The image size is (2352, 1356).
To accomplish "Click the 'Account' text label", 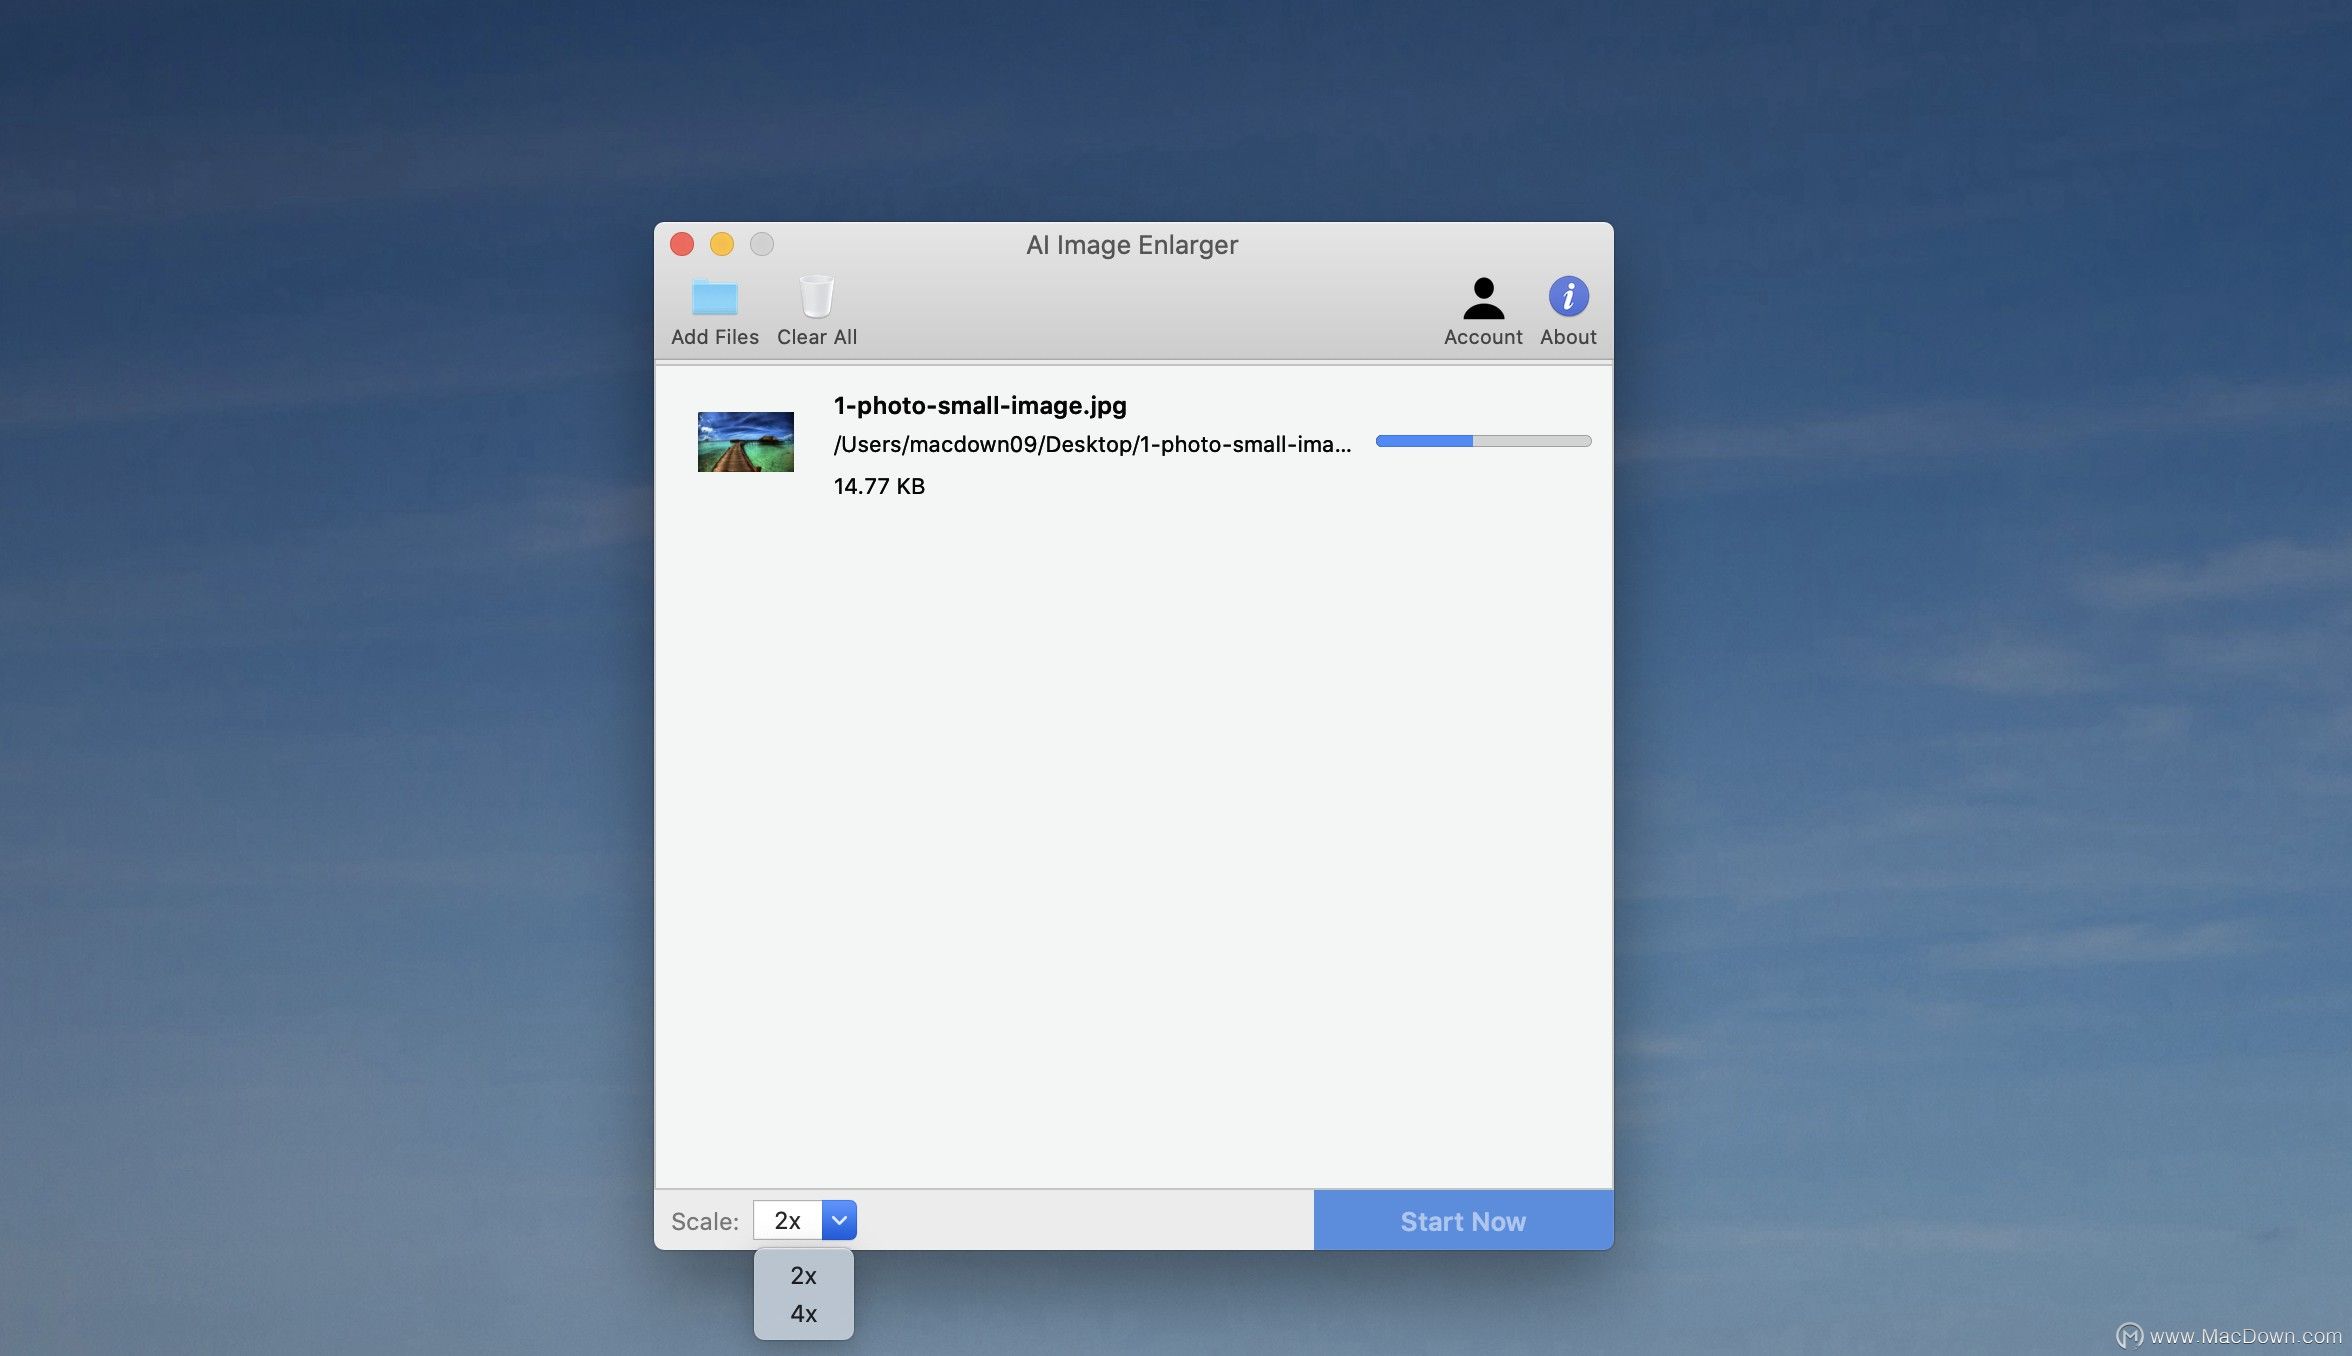I will (1483, 337).
